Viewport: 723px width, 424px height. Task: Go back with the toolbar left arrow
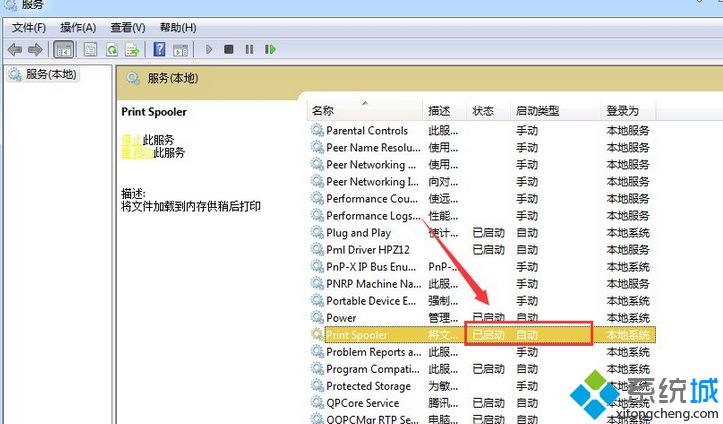tap(15, 49)
